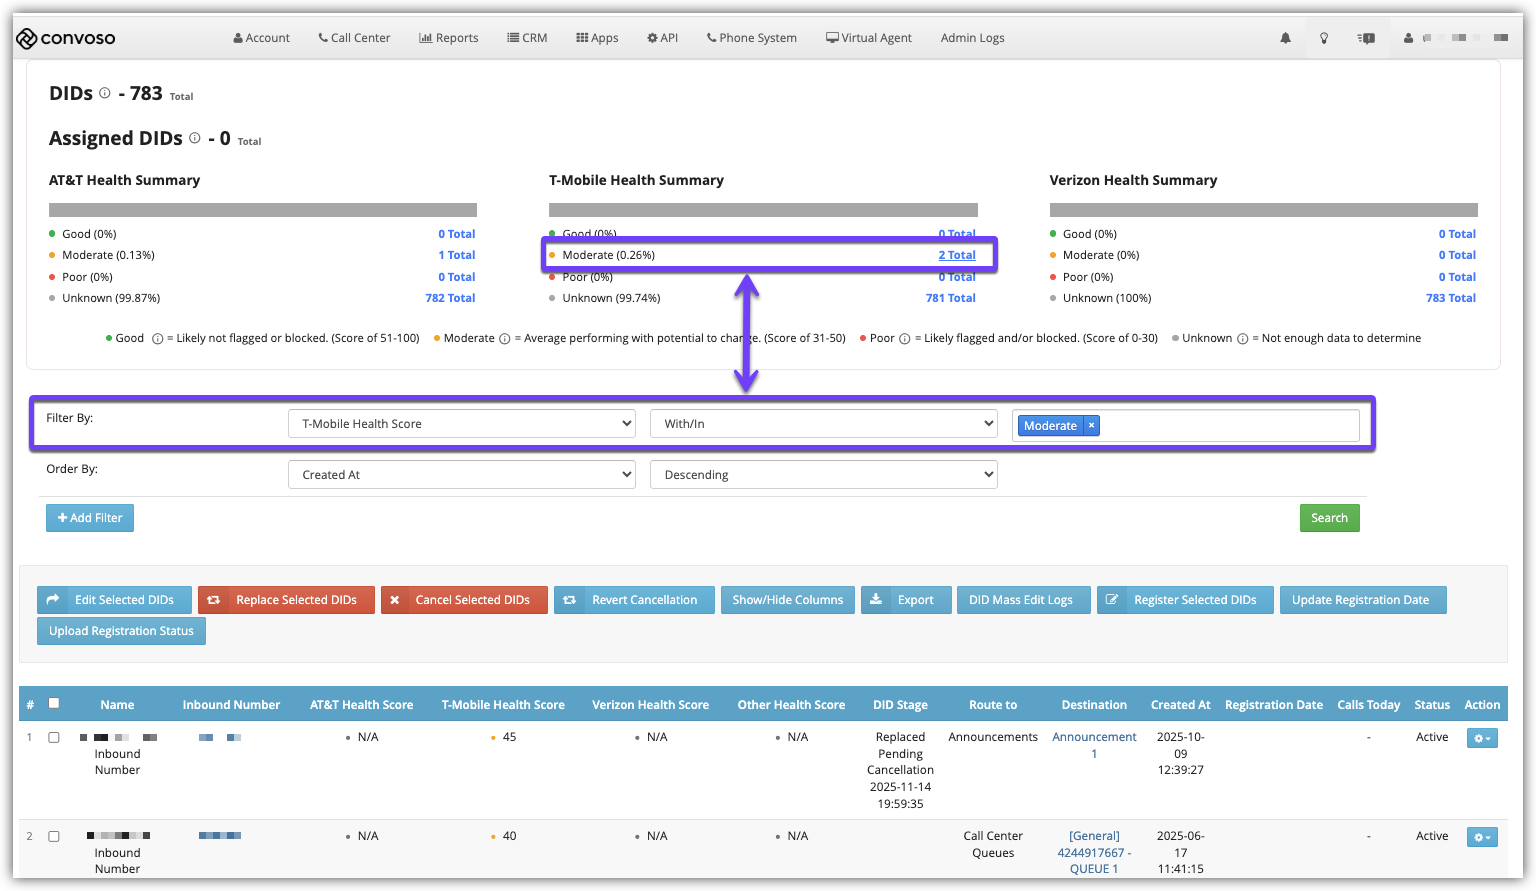Click the info icon next to DIDs
Viewport: 1536px width, 891px height.
coord(105,93)
